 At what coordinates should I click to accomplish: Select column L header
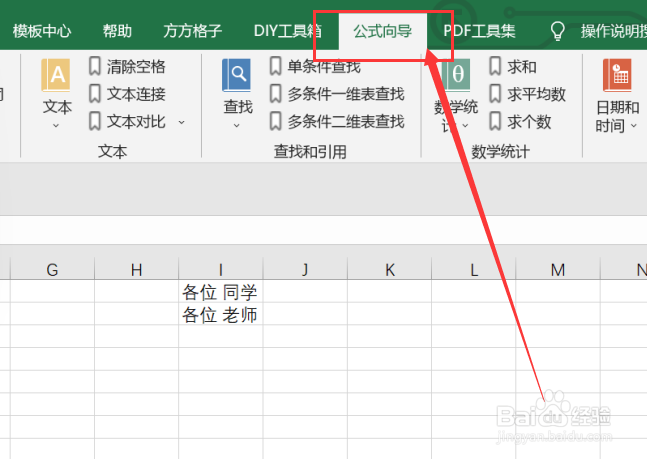click(x=474, y=270)
